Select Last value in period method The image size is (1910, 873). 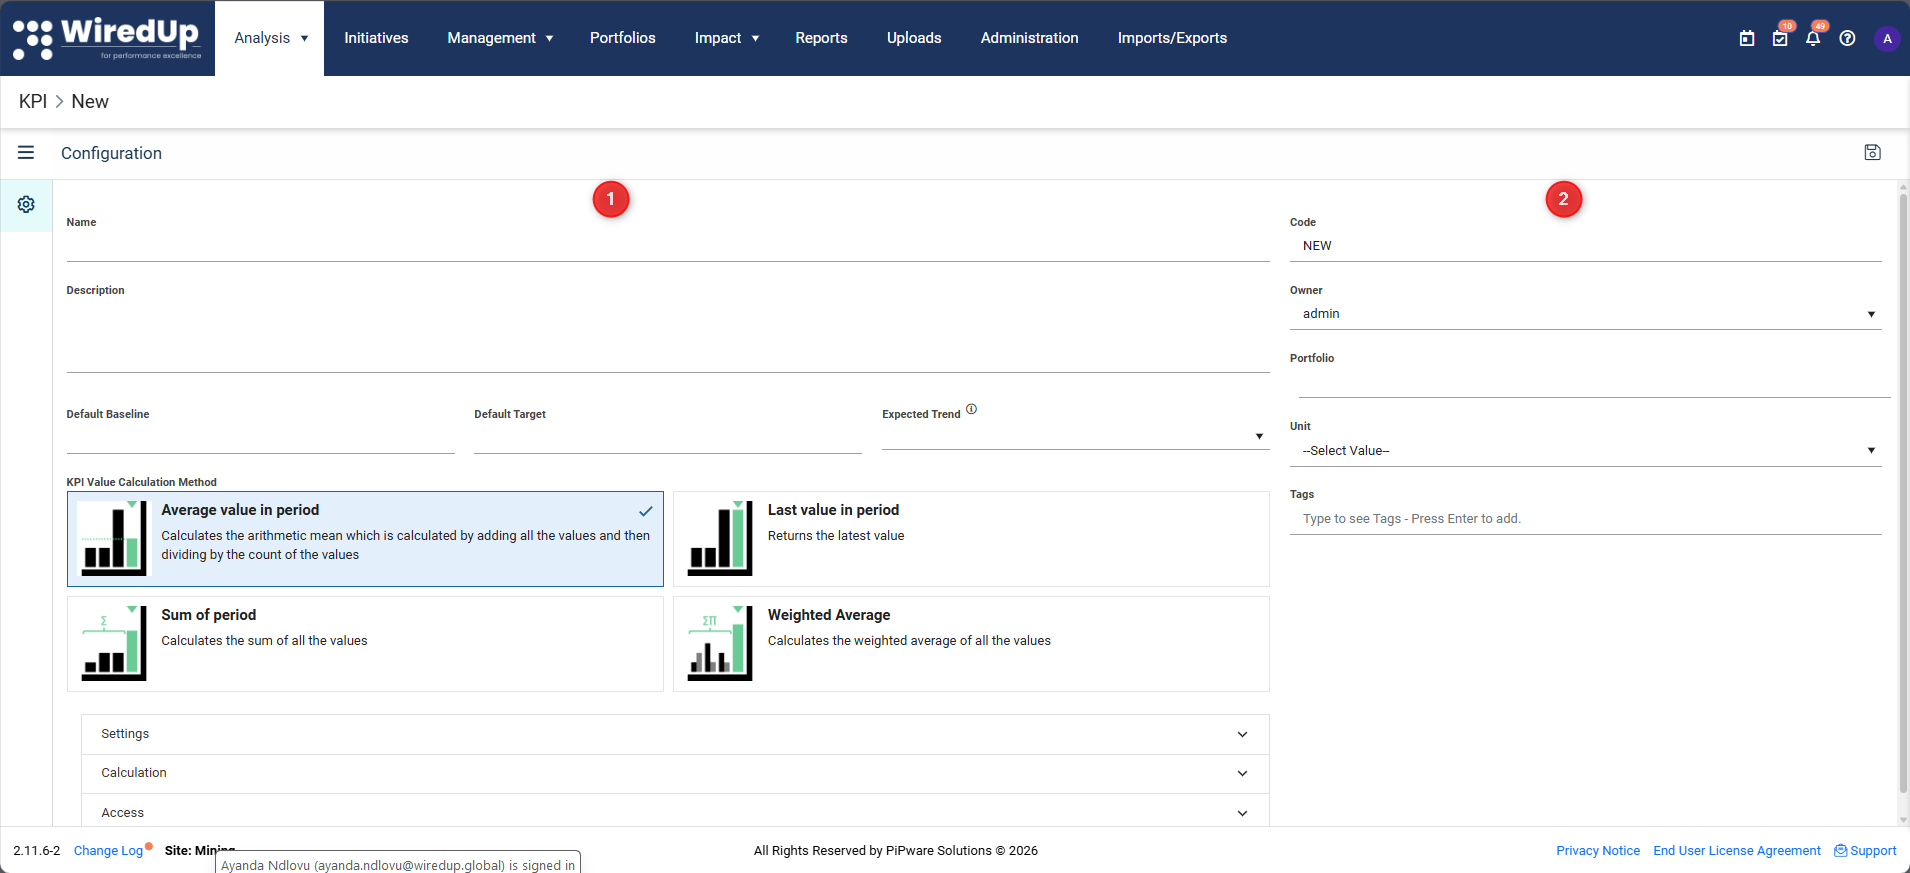click(971, 539)
